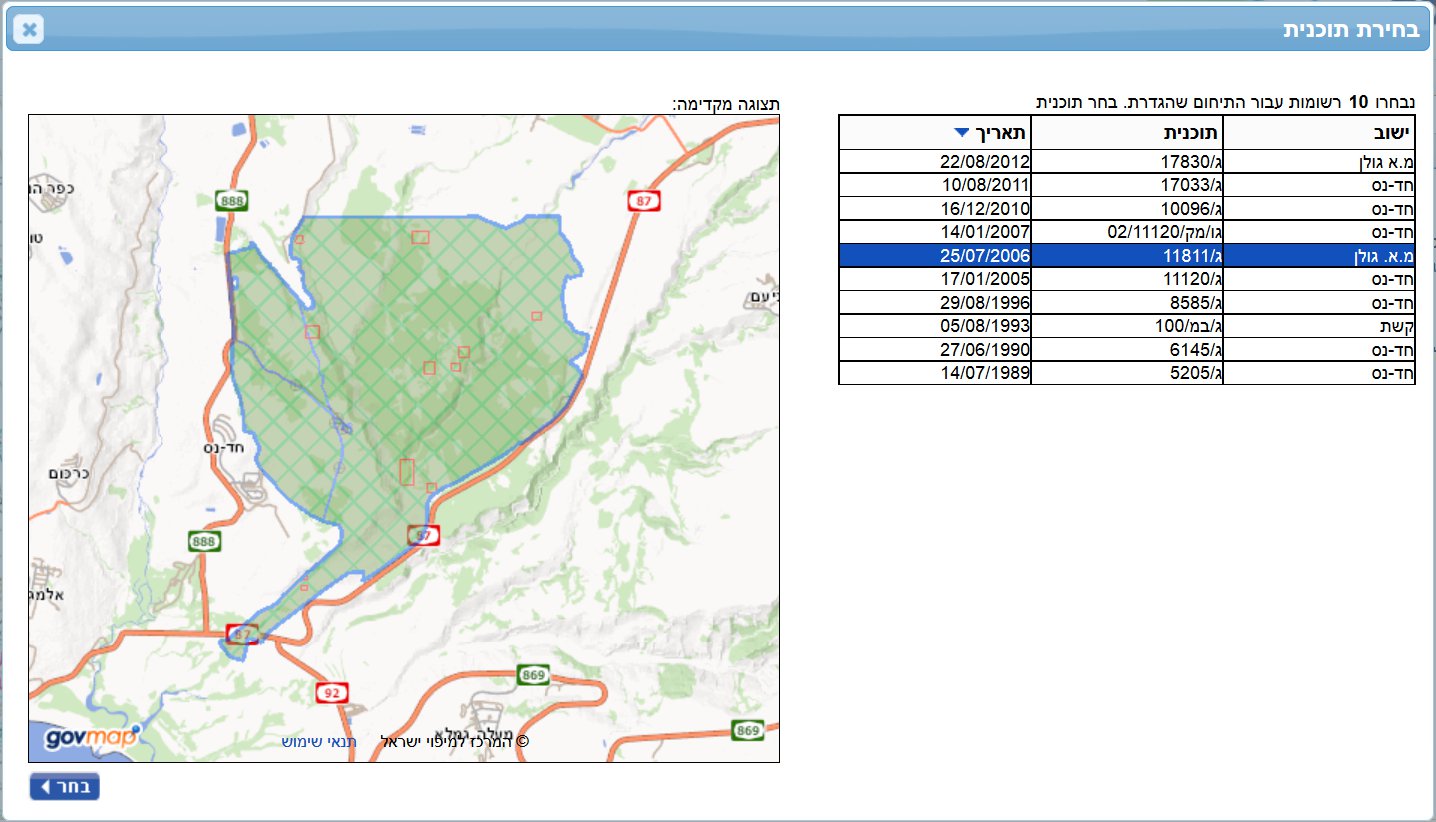Screen dimensions: 1436x822
Task: Select the plan row ג/17033
Action: tap(1126, 185)
